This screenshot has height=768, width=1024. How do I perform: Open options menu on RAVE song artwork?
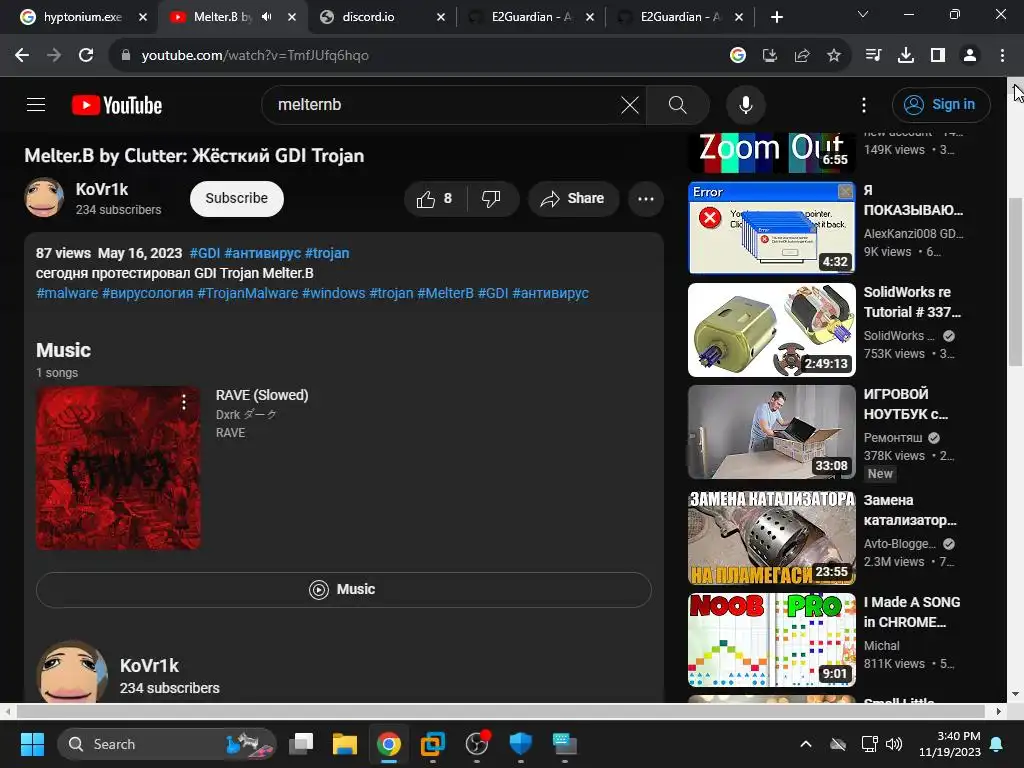(184, 402)
